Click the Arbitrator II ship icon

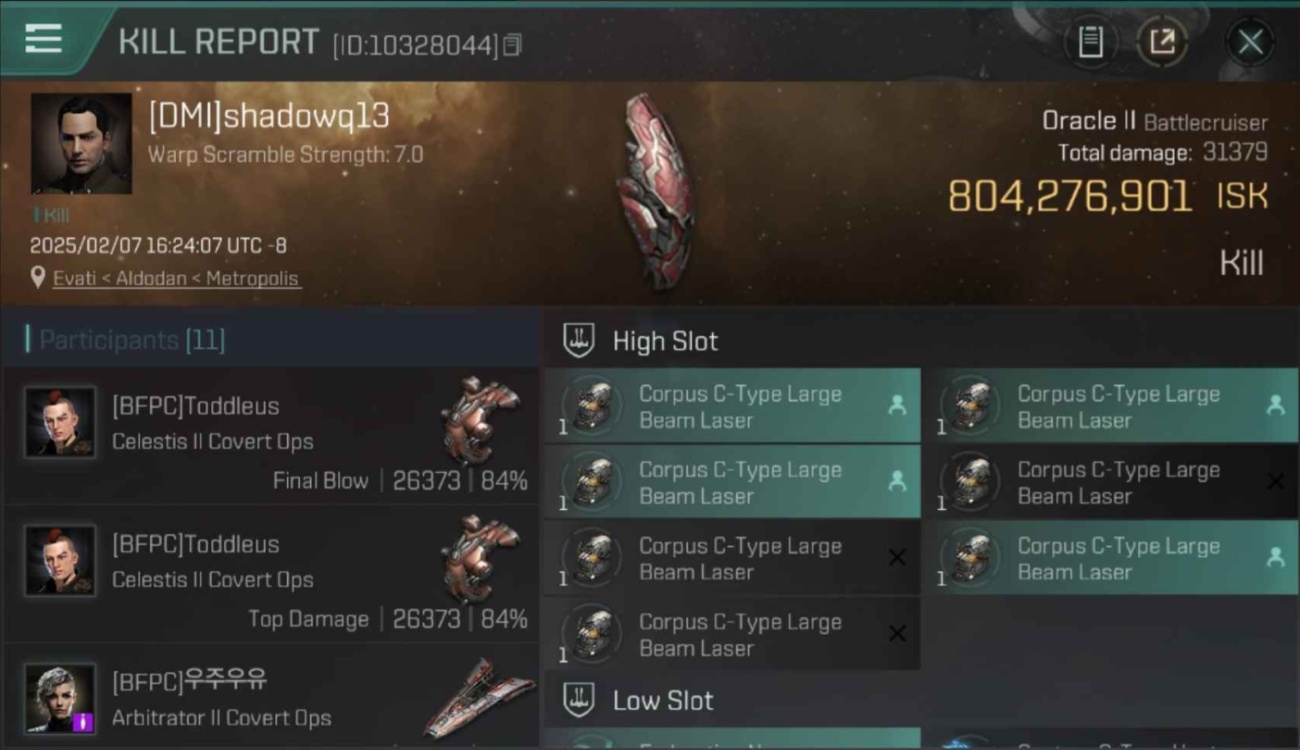point(472,697)
